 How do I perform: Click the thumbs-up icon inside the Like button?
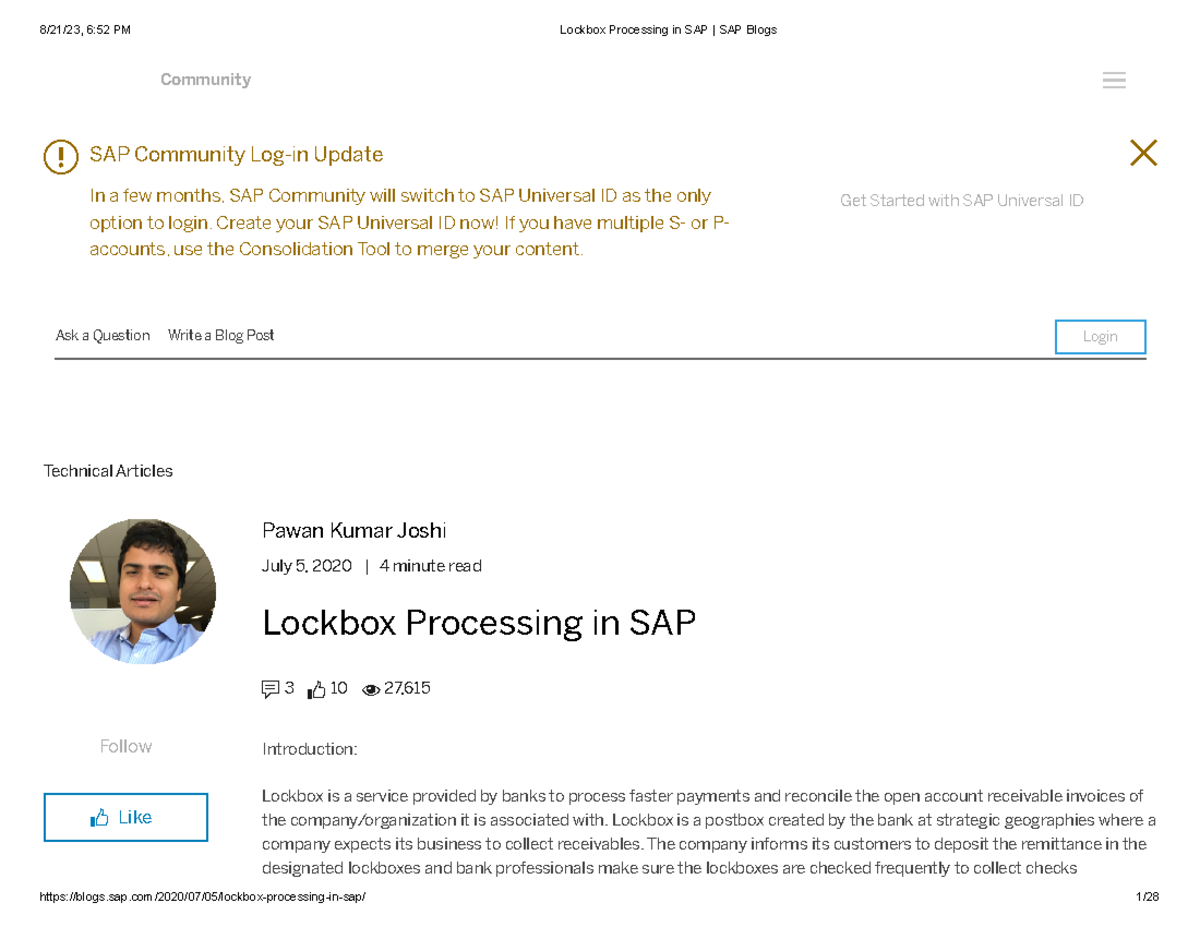click(x=100, y=817)
